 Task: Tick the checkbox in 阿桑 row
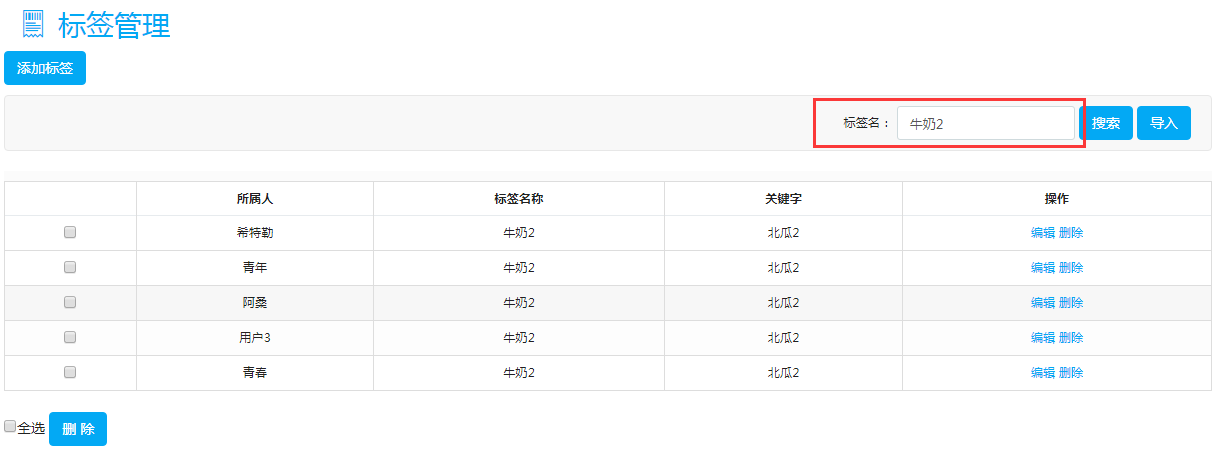pyautogui.click(x=70, y=302)
